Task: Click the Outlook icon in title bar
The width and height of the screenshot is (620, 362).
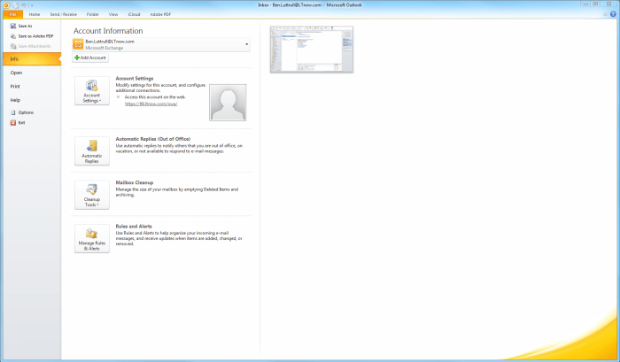Action: 6,5
